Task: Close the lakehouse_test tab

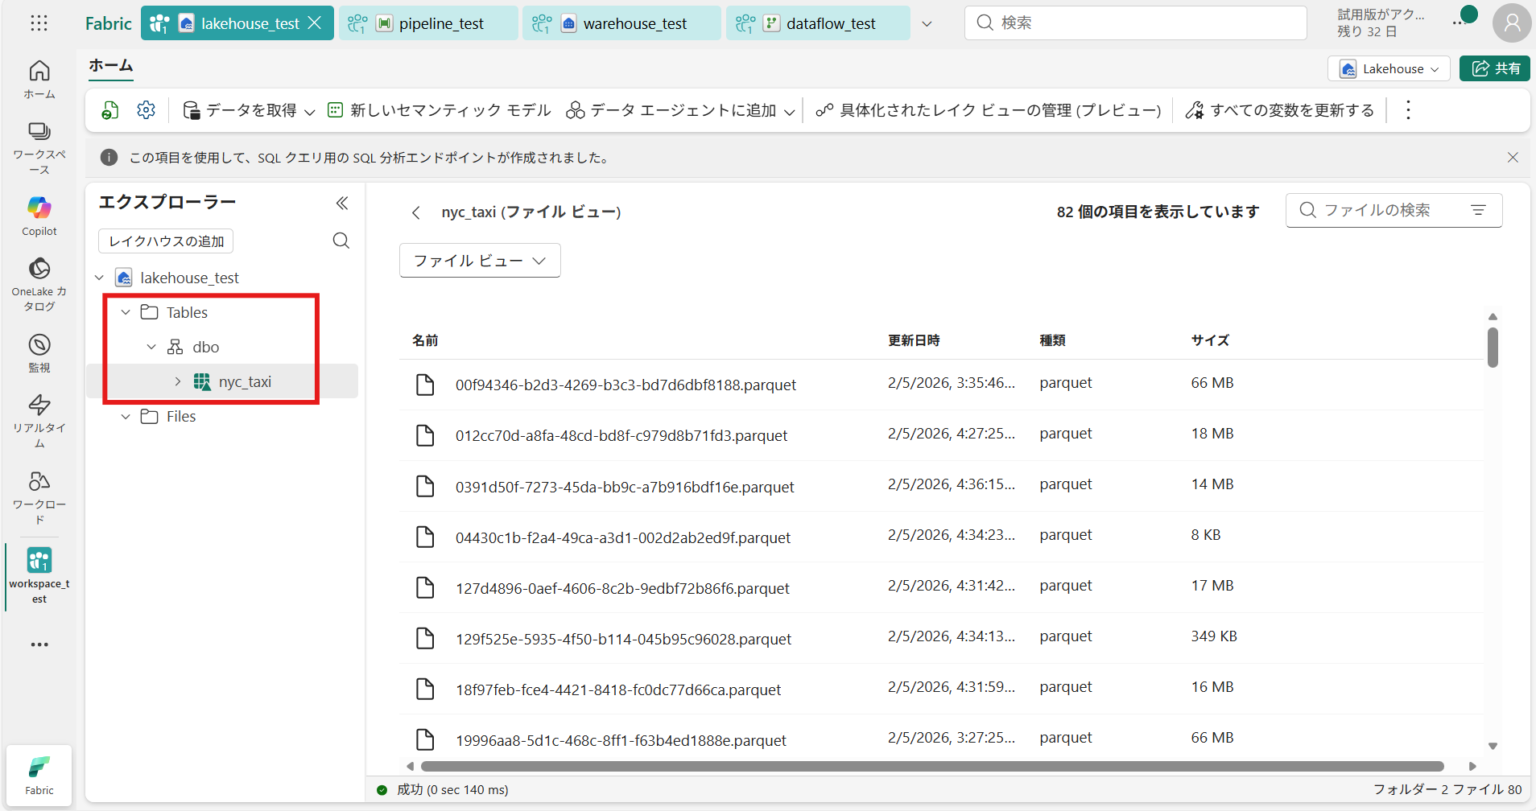Action: click(315, 22)
